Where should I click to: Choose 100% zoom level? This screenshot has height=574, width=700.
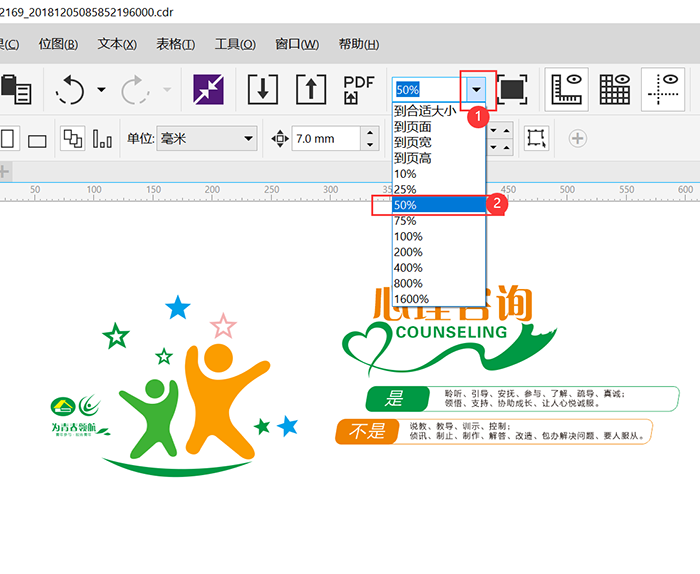pos(439,236)
